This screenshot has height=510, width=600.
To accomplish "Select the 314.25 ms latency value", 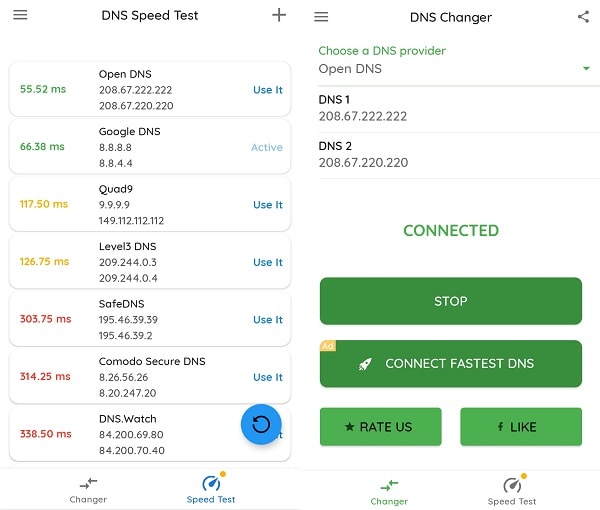I will click(x=45, y=376).
